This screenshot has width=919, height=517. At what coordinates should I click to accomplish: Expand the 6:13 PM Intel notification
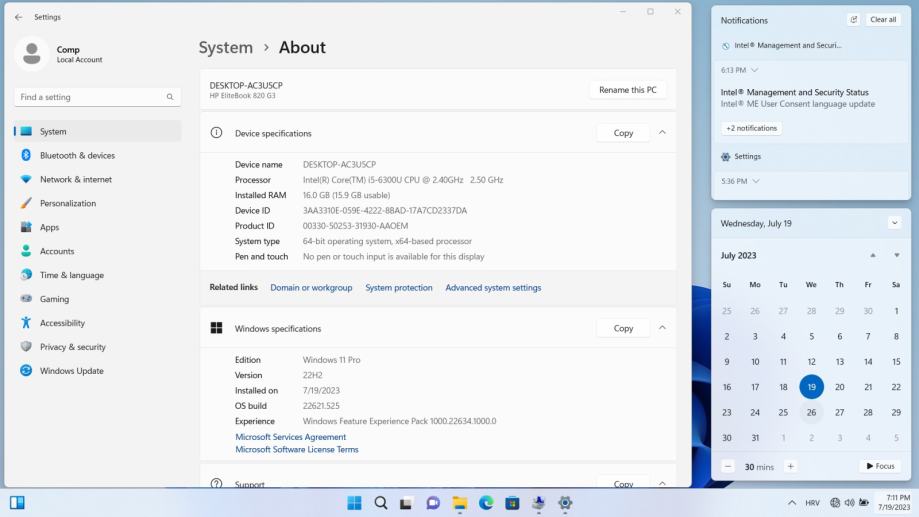pyautogui.click(x=754, y=70)
